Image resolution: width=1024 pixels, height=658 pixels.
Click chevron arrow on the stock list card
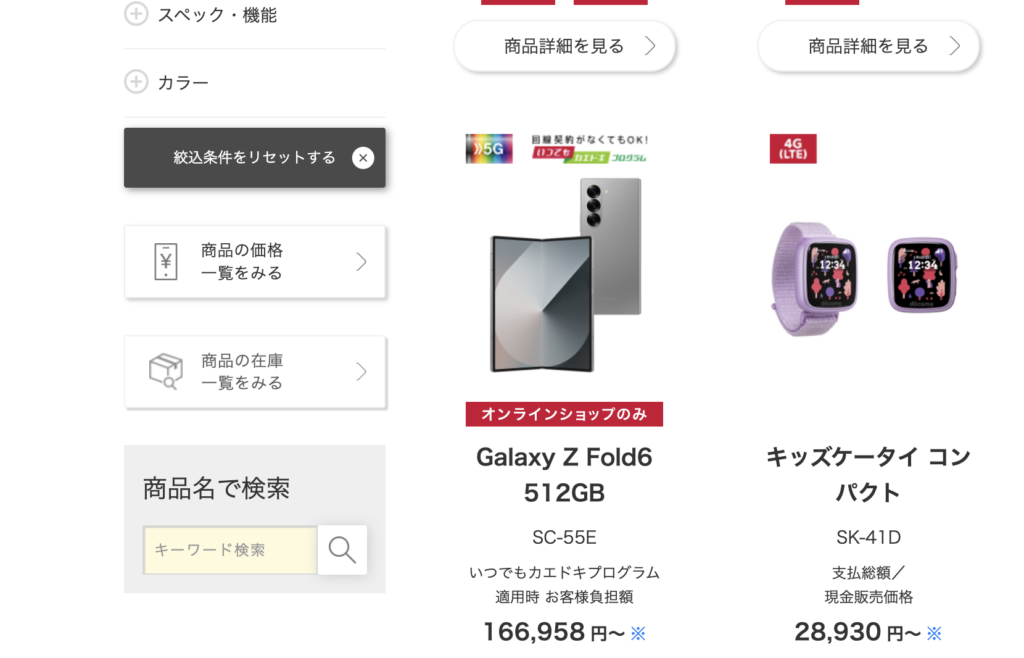pos(361,371)
